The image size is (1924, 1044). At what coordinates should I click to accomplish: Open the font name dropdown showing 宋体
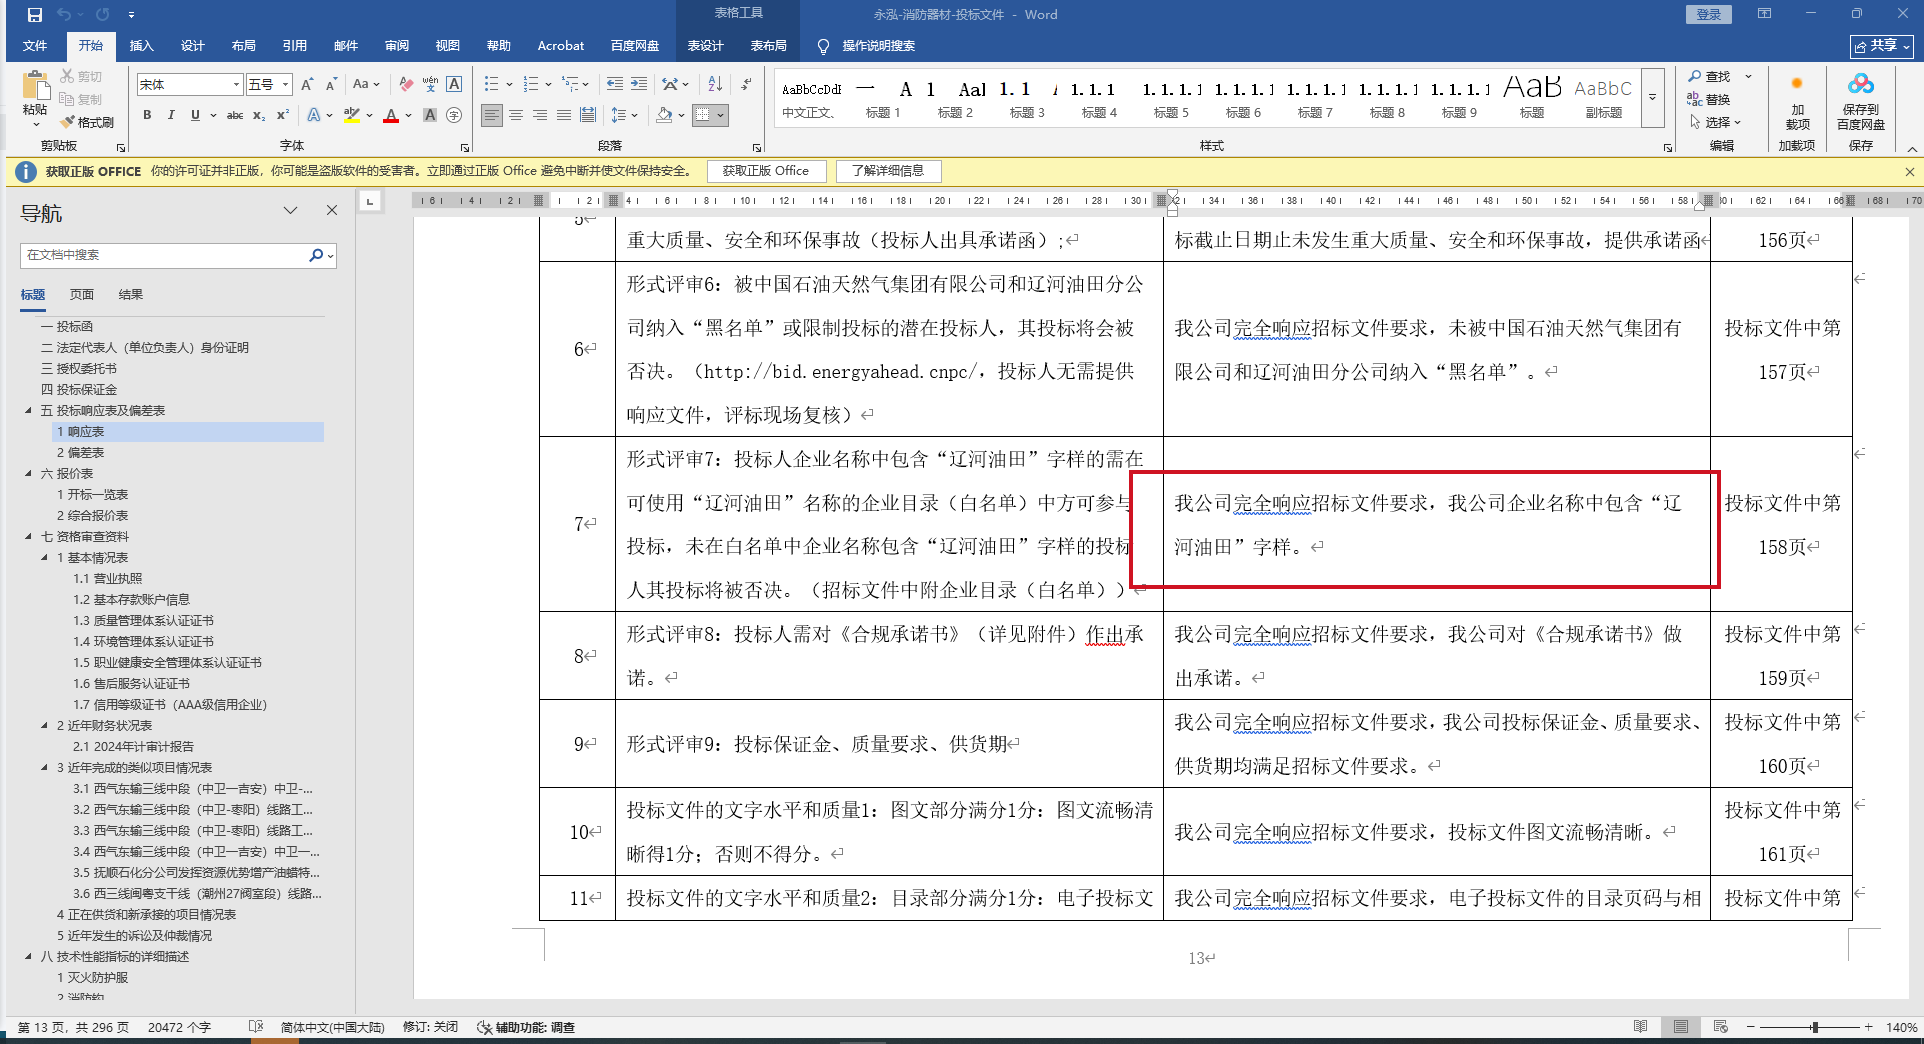[236, 85]
